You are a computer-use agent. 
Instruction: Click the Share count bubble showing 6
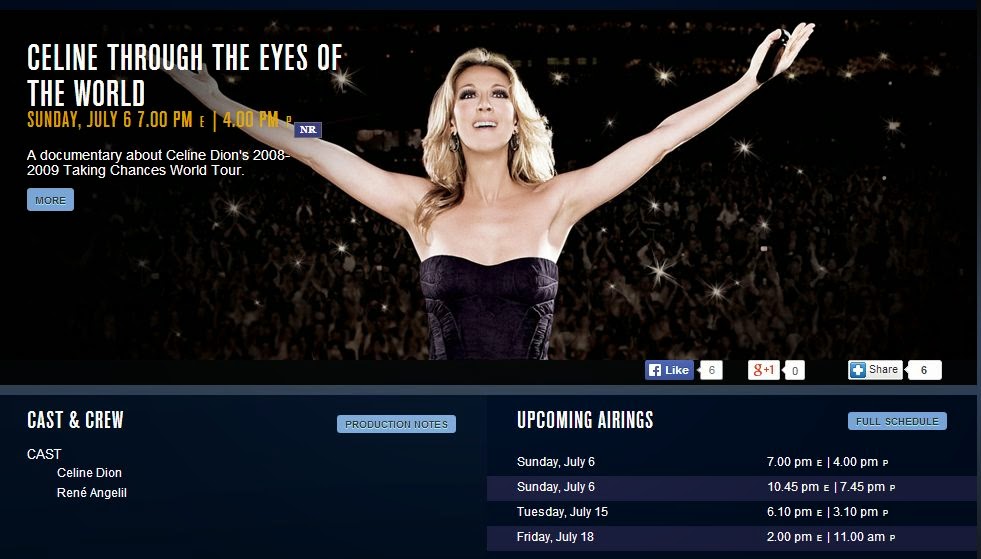(x=924, y=370)
